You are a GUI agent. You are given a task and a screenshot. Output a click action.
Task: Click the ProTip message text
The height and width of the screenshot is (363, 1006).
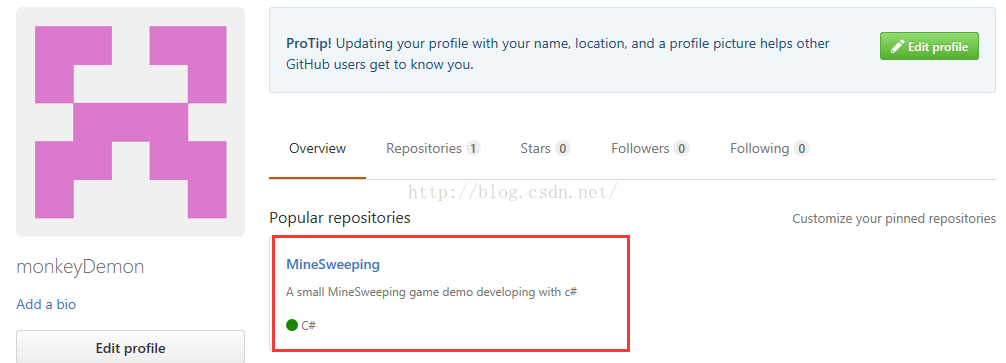click(558, 54)
